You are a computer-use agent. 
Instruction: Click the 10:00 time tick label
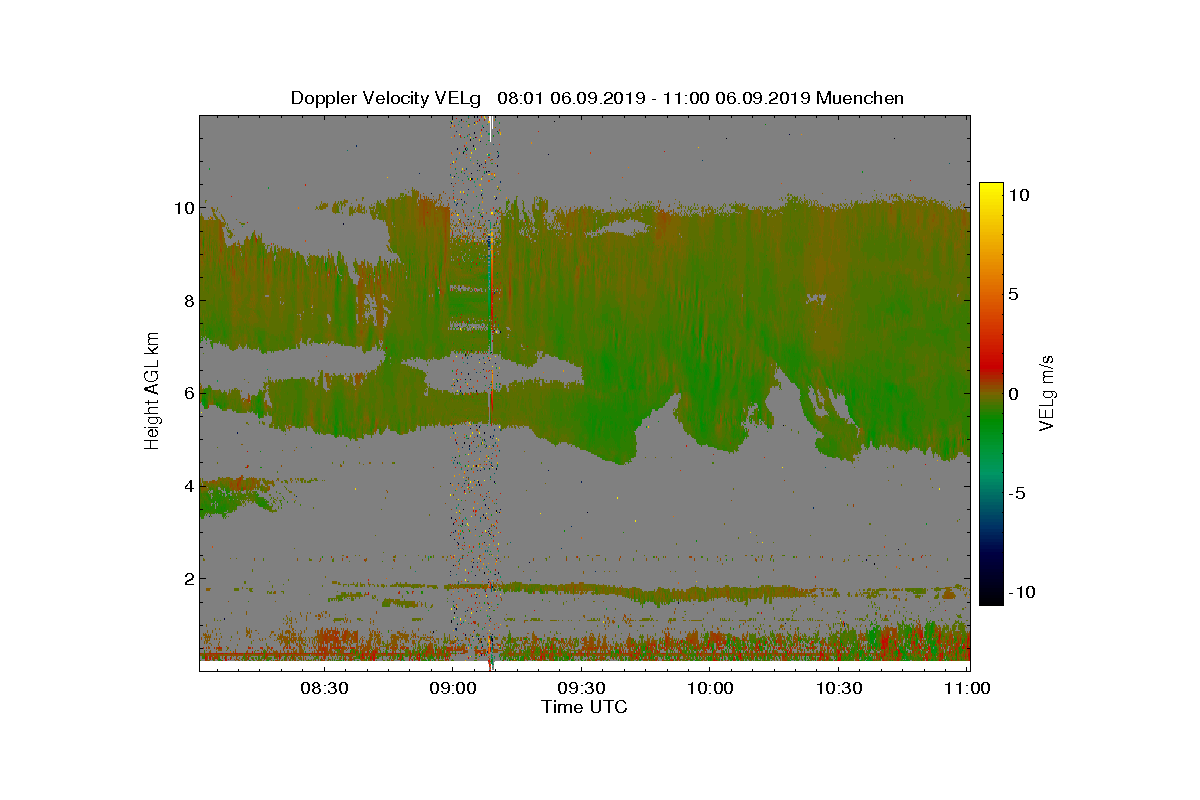pos(711,688)
